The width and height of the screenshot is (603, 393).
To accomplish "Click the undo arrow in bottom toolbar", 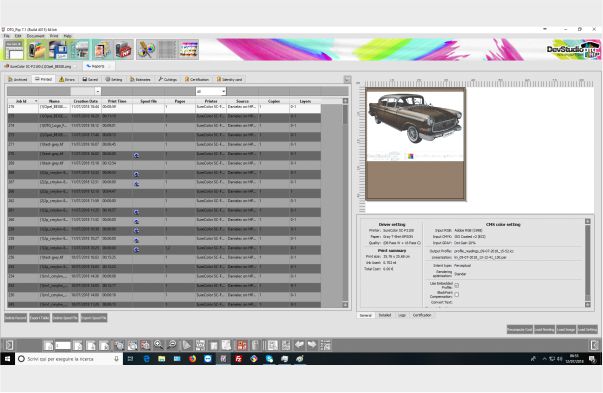I will tap(299, 345).
